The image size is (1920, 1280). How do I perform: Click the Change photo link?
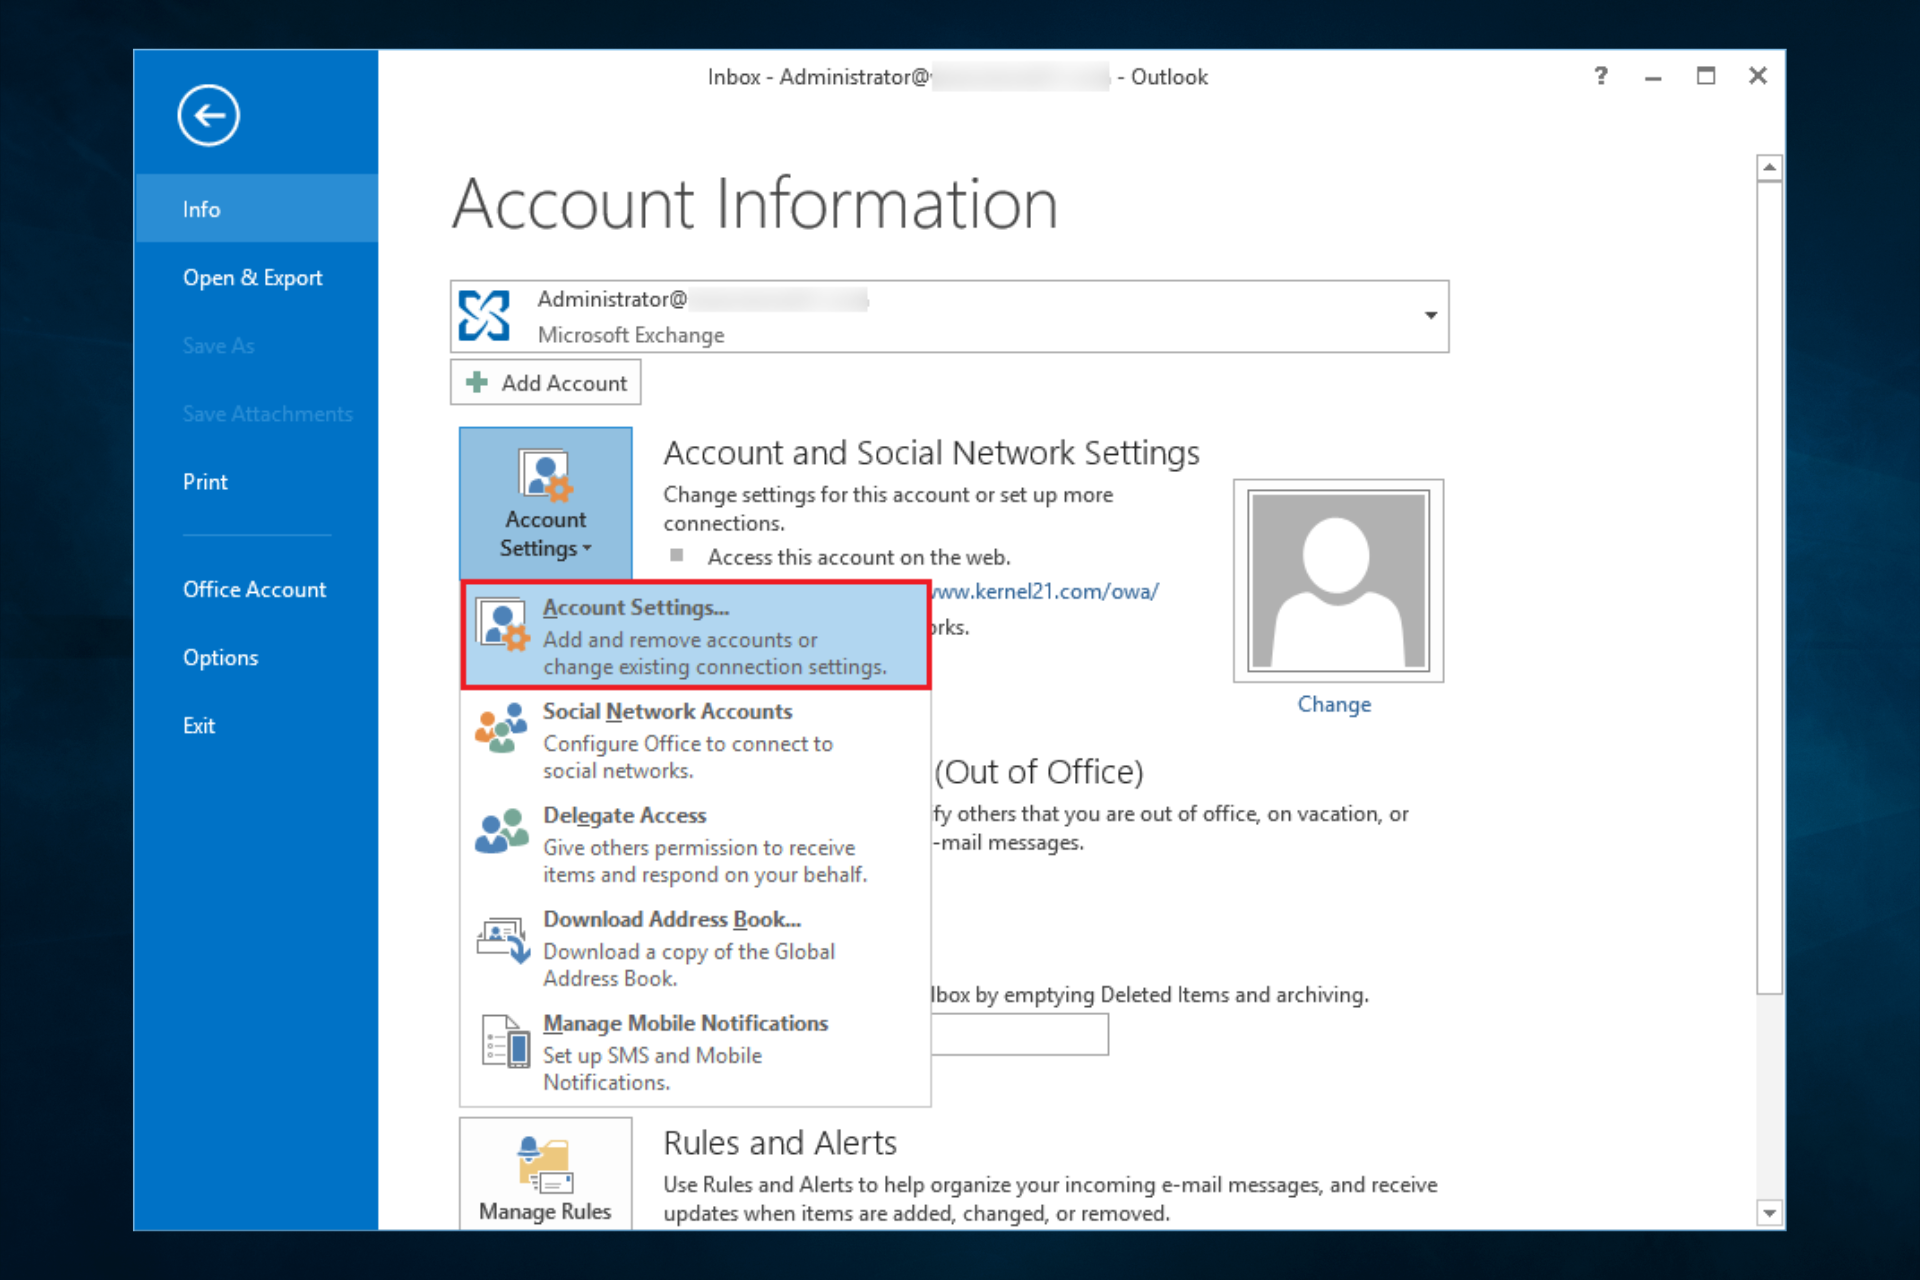pyautogui.click(x=1334, y=704)
